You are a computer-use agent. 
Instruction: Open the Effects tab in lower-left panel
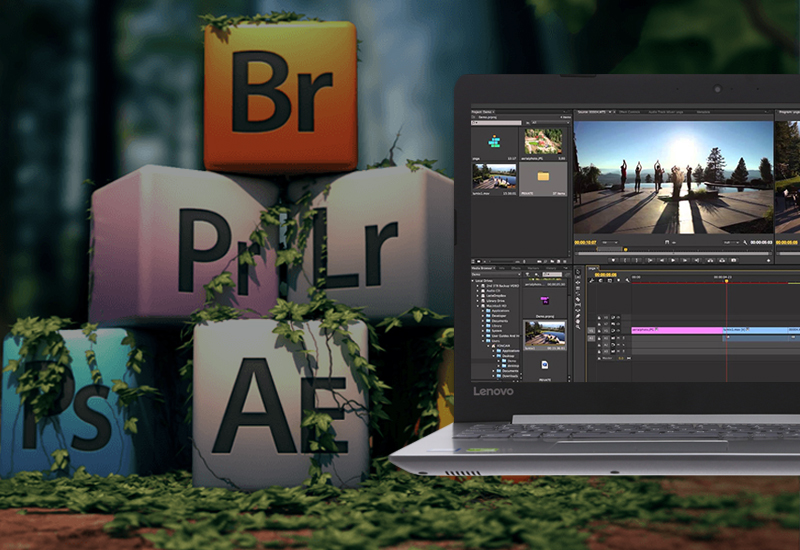tap(516, 268)
